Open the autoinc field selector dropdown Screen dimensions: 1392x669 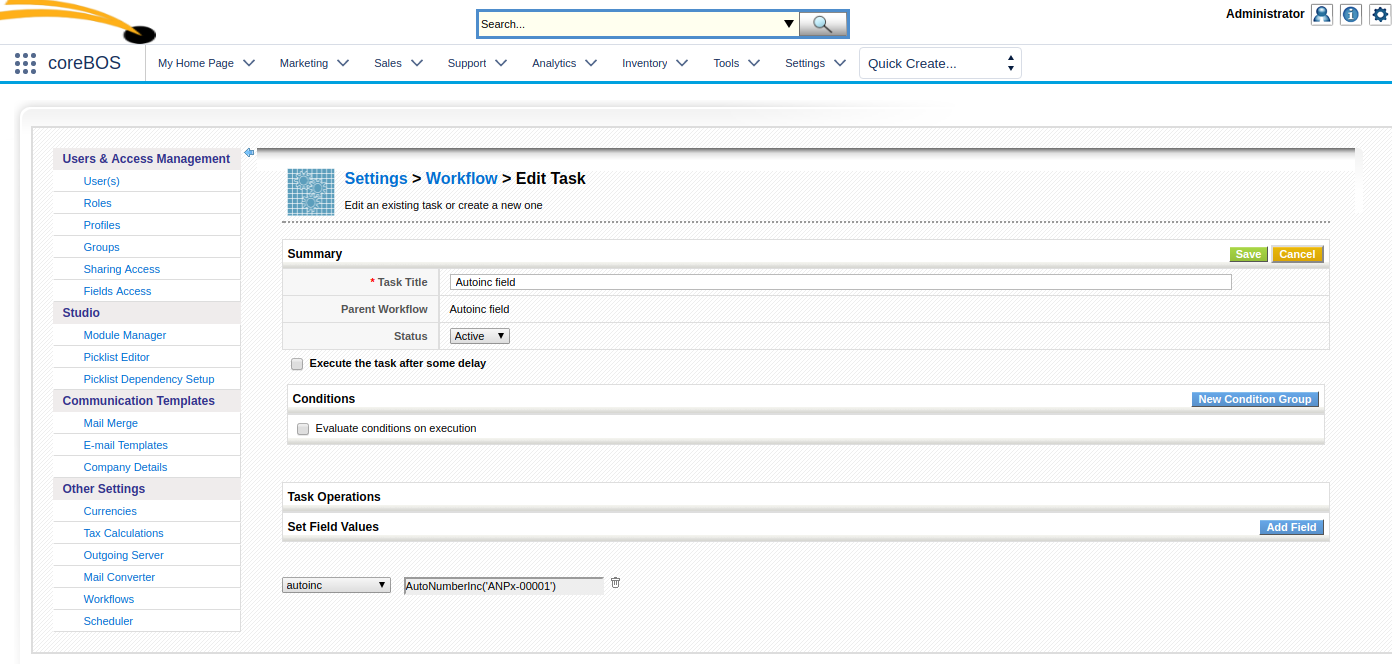click(337, 586)
